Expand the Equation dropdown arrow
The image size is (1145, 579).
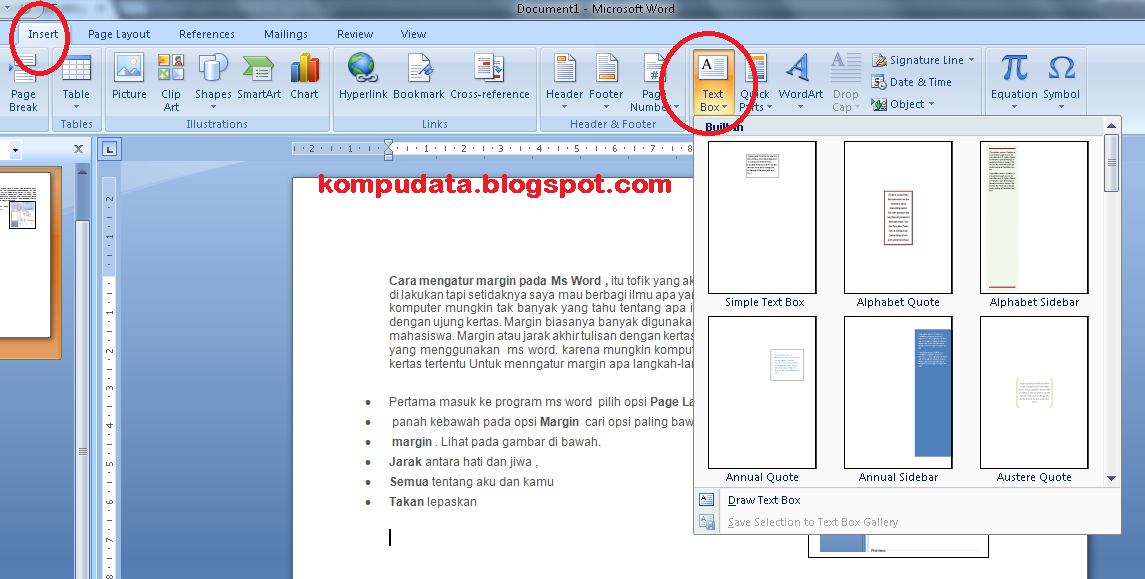tap(1014, 107)
